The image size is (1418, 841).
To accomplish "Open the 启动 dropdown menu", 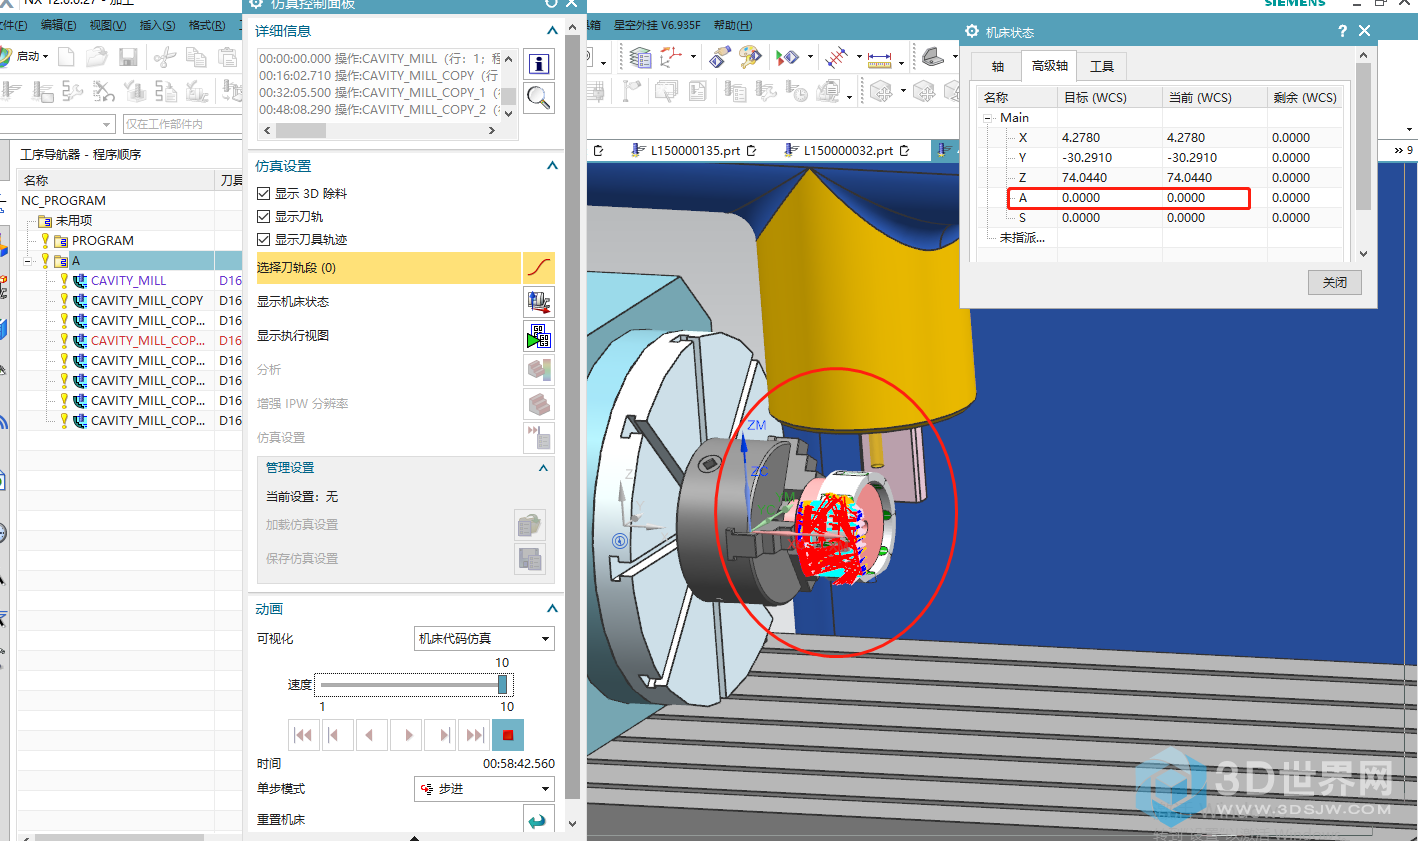I will [x=45, y=57].
